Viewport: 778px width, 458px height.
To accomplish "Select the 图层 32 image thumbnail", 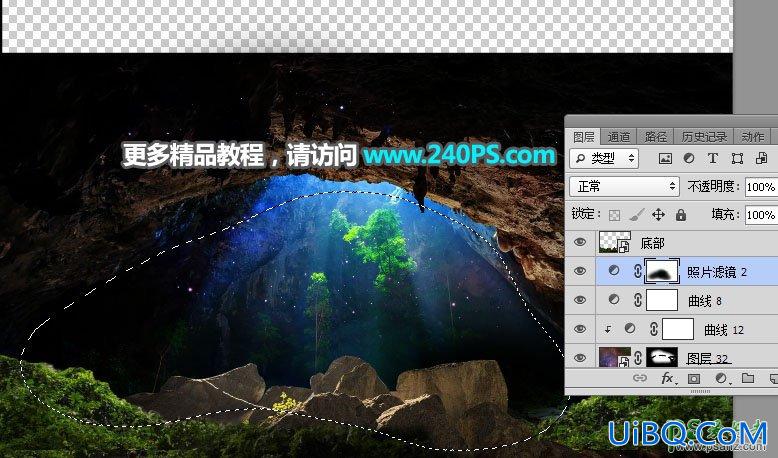I will tap(615, 357).
